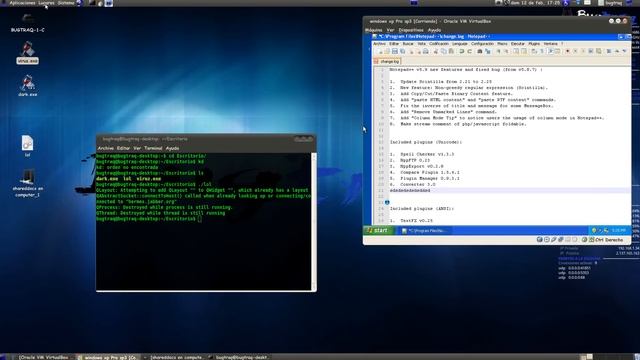Open Dispositivos menu in VirtualBox window

click(x=411, y=30)
